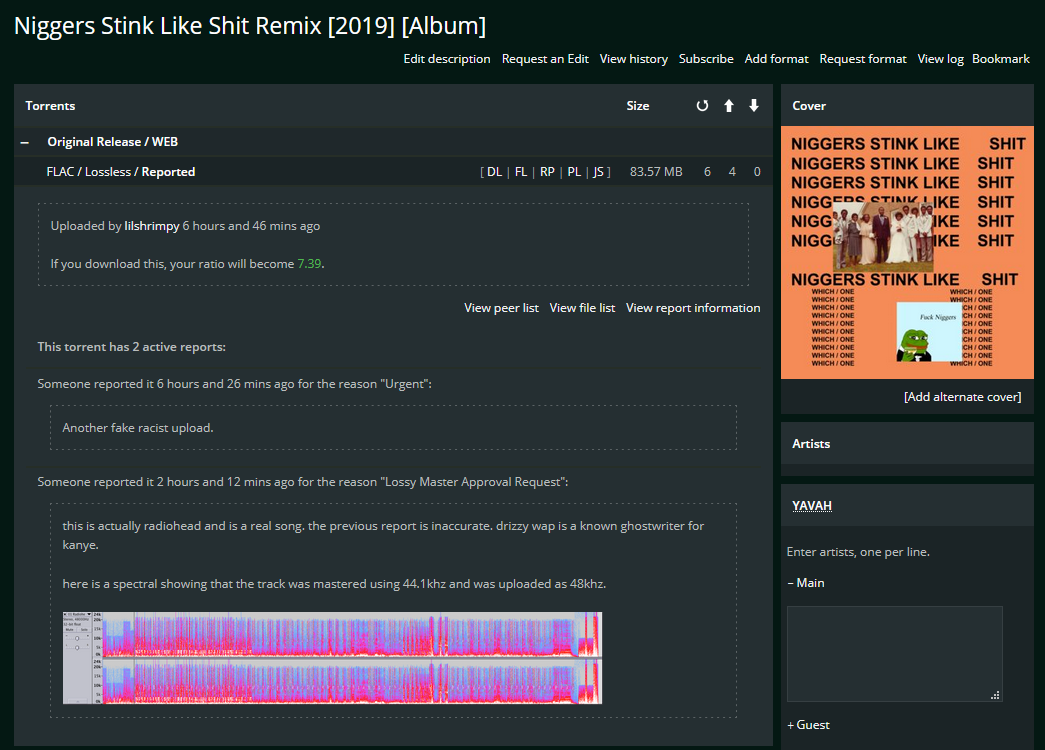Toggle the FLAC / Lossless / Reported torrent details

121,172
